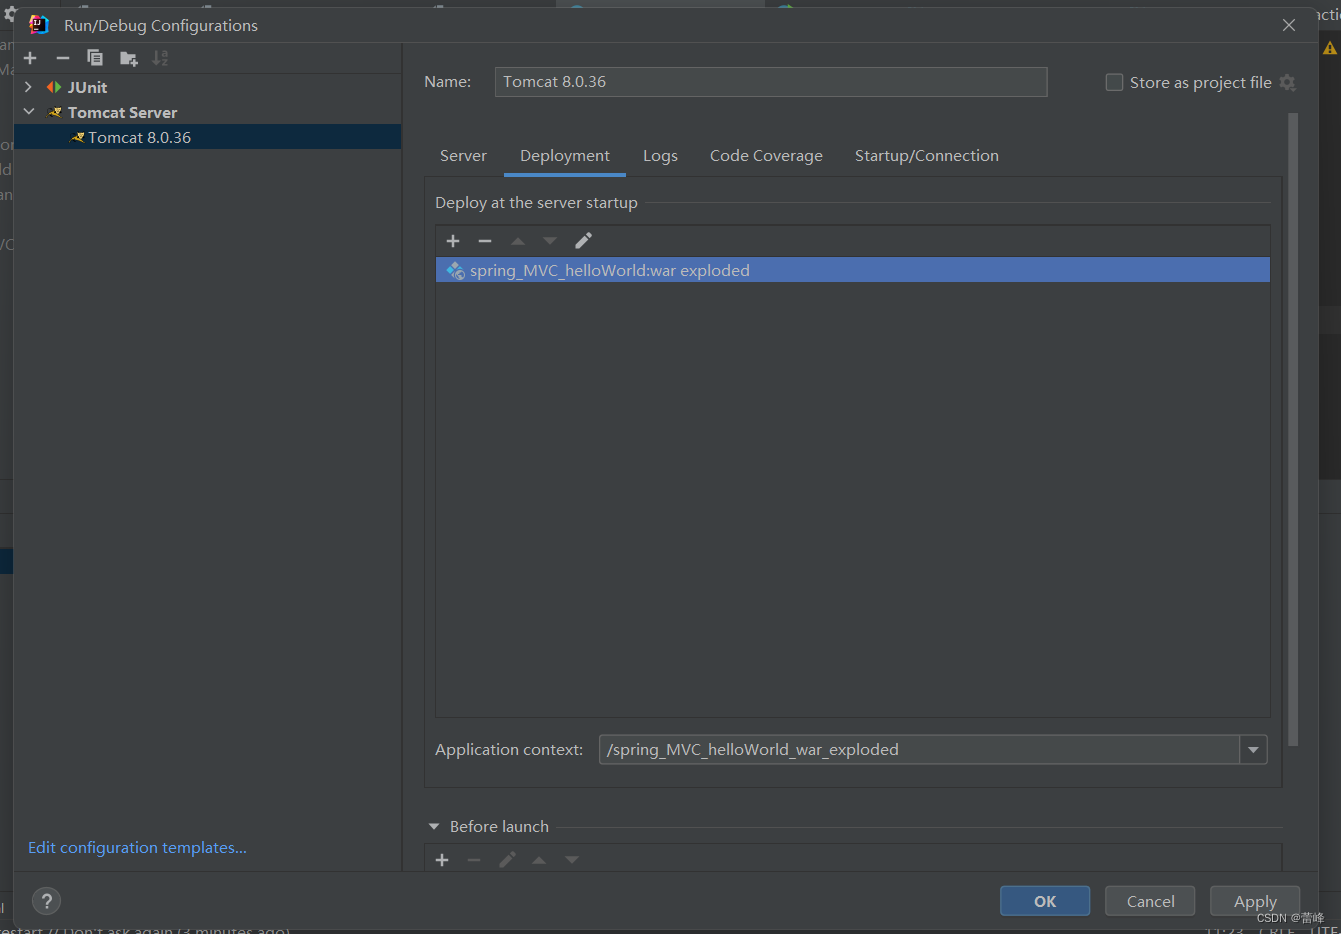Move Before launch task up
This screenshot has height=934, width=1341.
coord(539,860)
